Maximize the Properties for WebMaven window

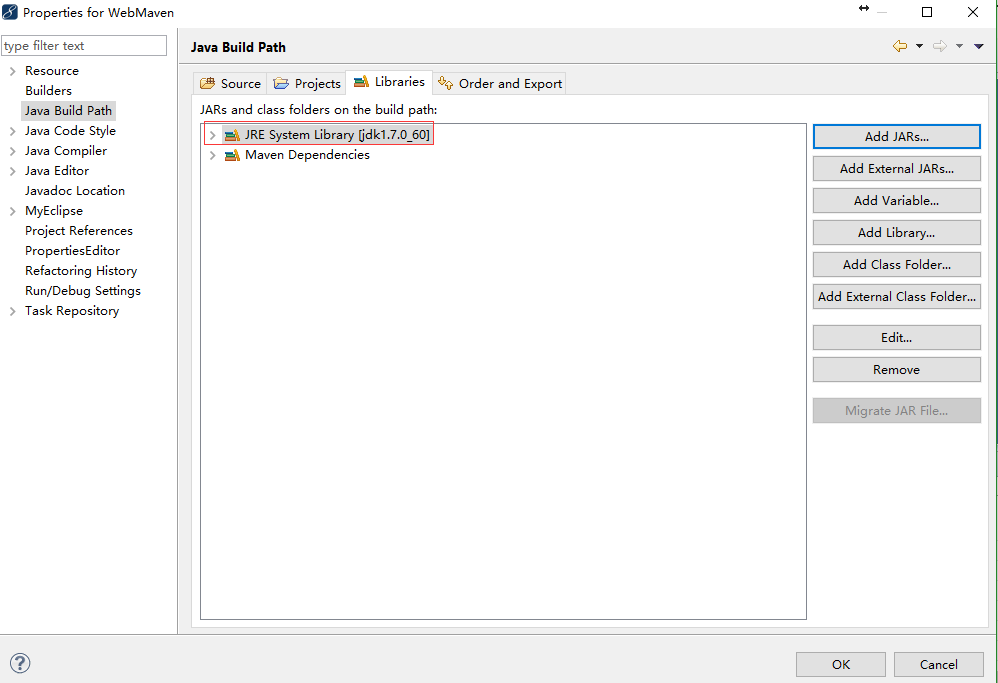pyautogui.click(x=927, y=12)
